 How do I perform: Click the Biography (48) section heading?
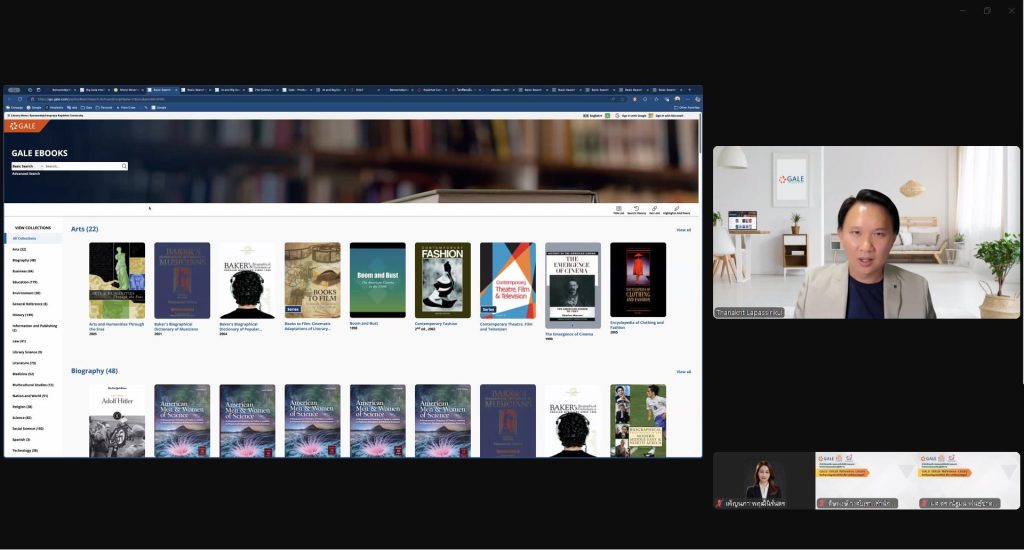pyautogui.click(x=94, y=371)
